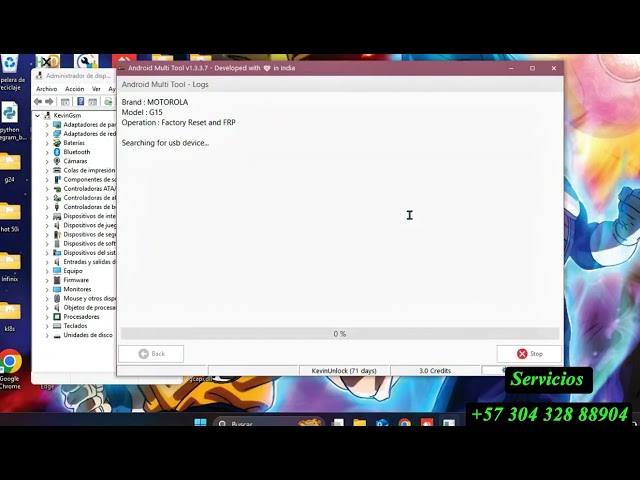Click the Firmware category icon
The height and width of the screenshot is (480, 640).
(x=57, y=280)
